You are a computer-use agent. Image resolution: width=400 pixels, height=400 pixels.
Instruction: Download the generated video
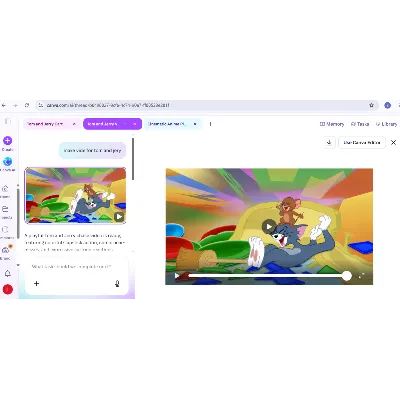[329, 142]
